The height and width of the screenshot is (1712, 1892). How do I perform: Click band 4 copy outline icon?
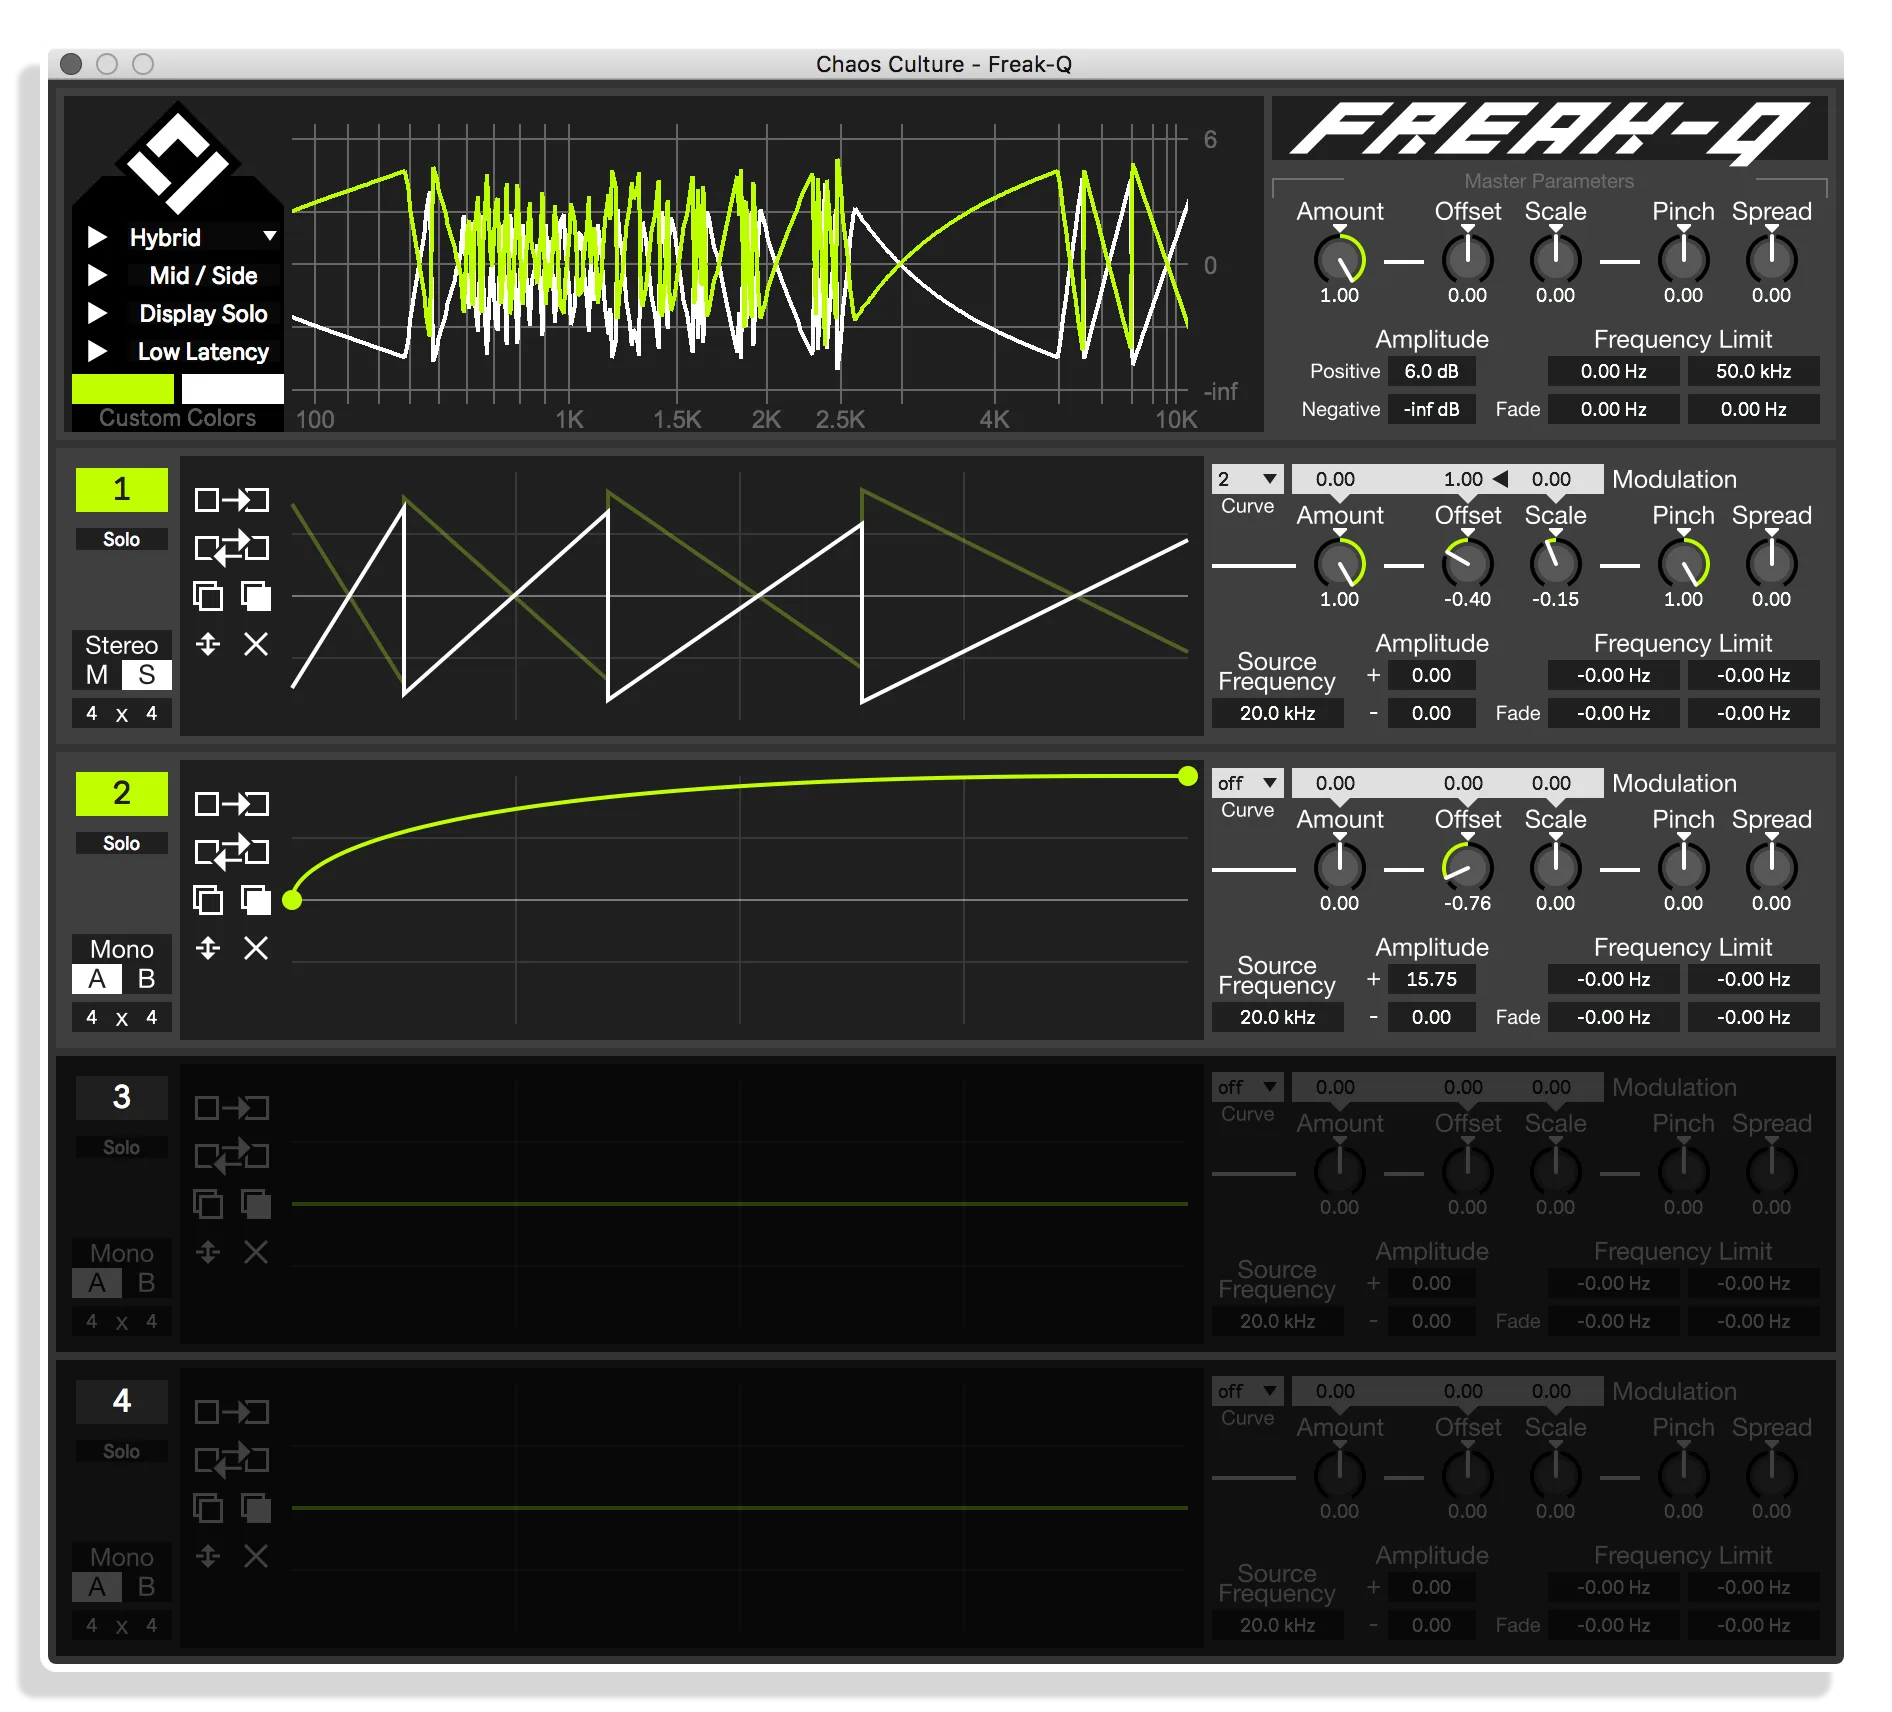(208, 1508)
